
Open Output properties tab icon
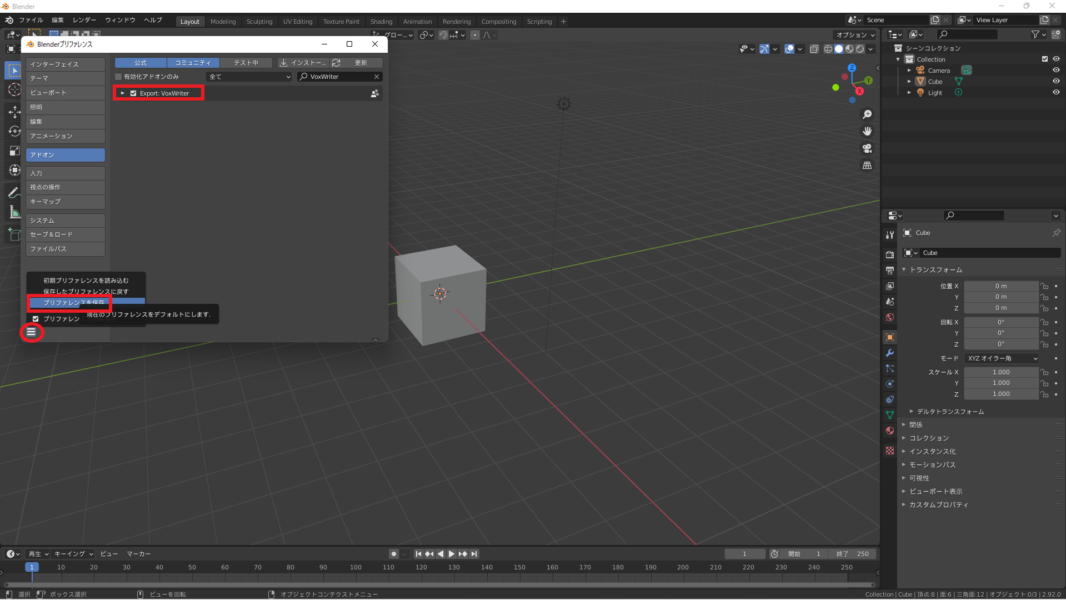point(889,270)
